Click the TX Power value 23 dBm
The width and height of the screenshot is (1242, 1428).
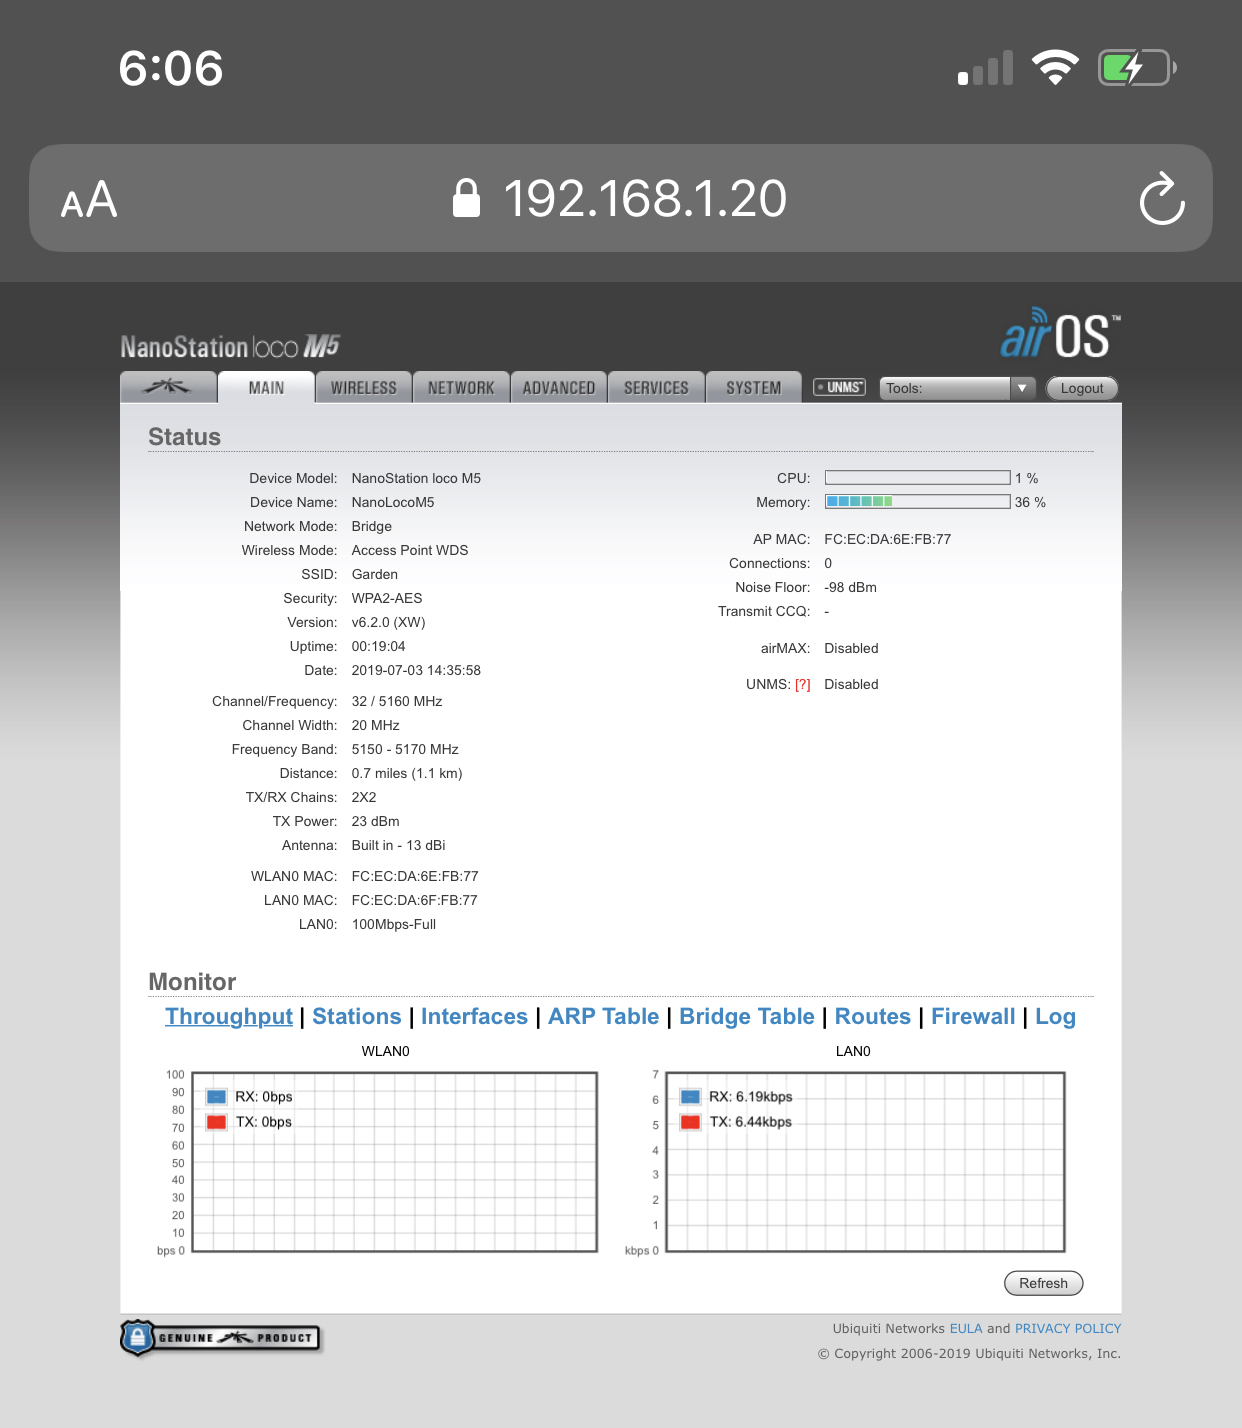pos(376,822)
